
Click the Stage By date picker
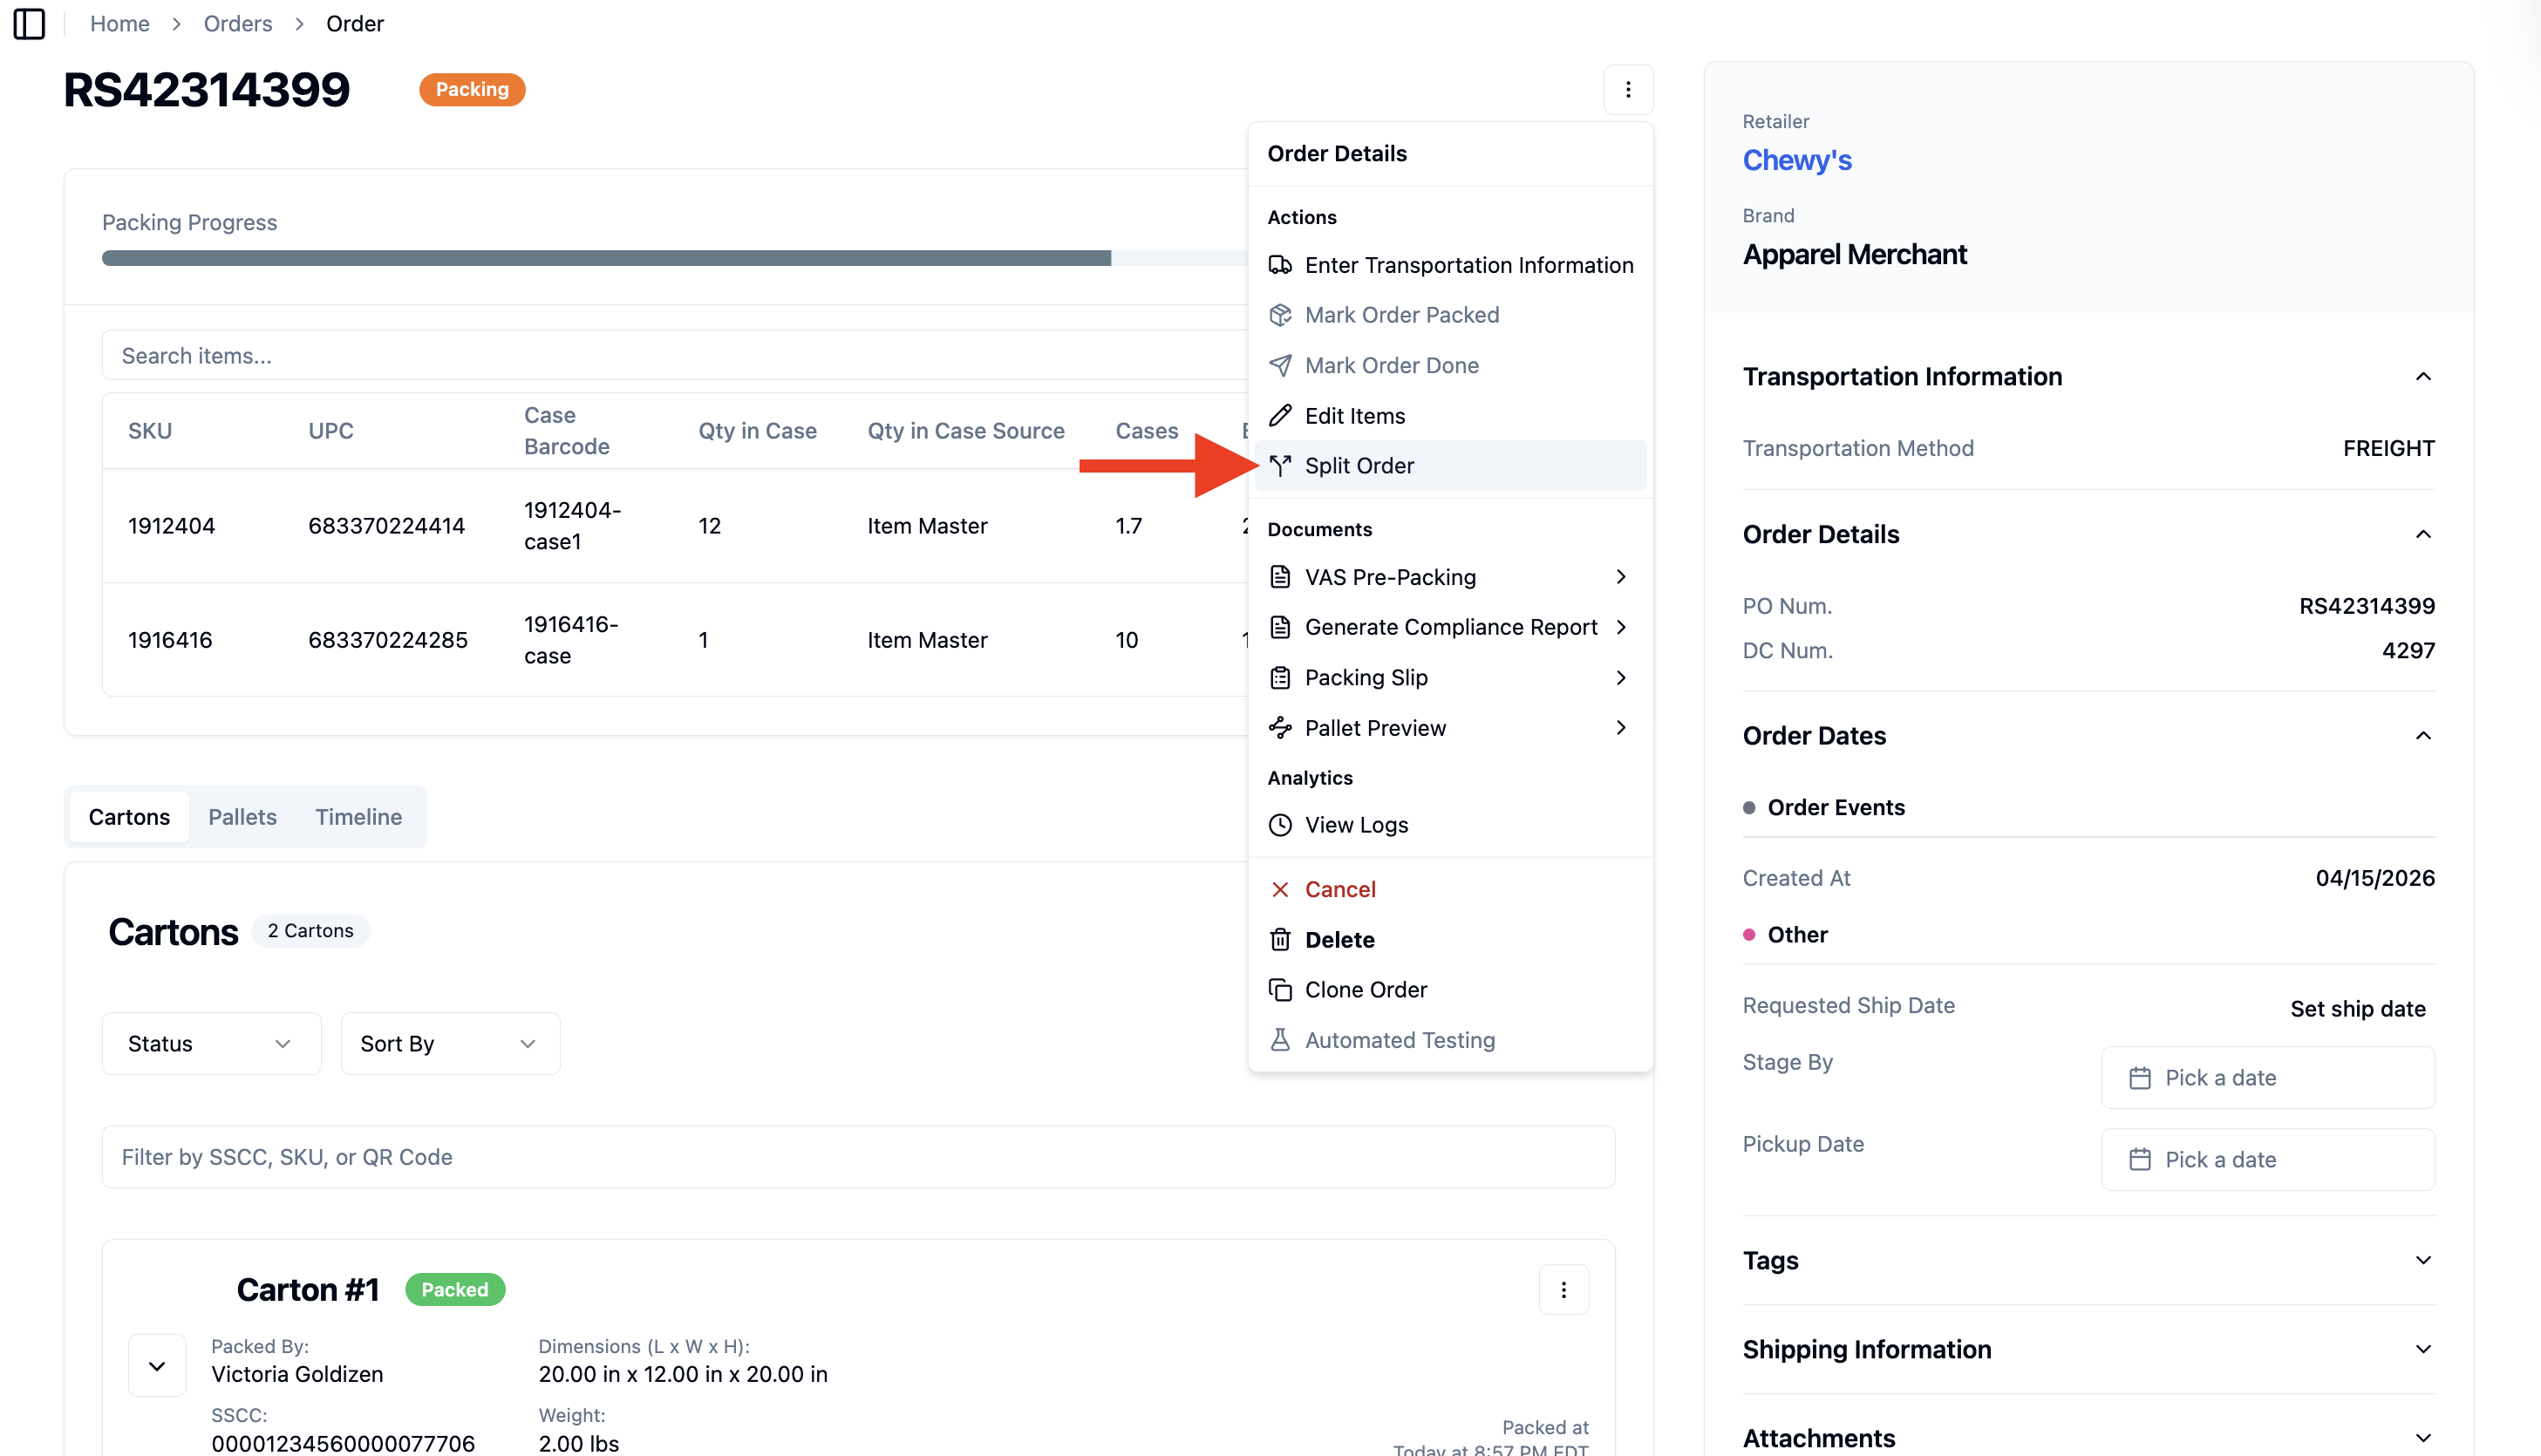point(2267,1077)
